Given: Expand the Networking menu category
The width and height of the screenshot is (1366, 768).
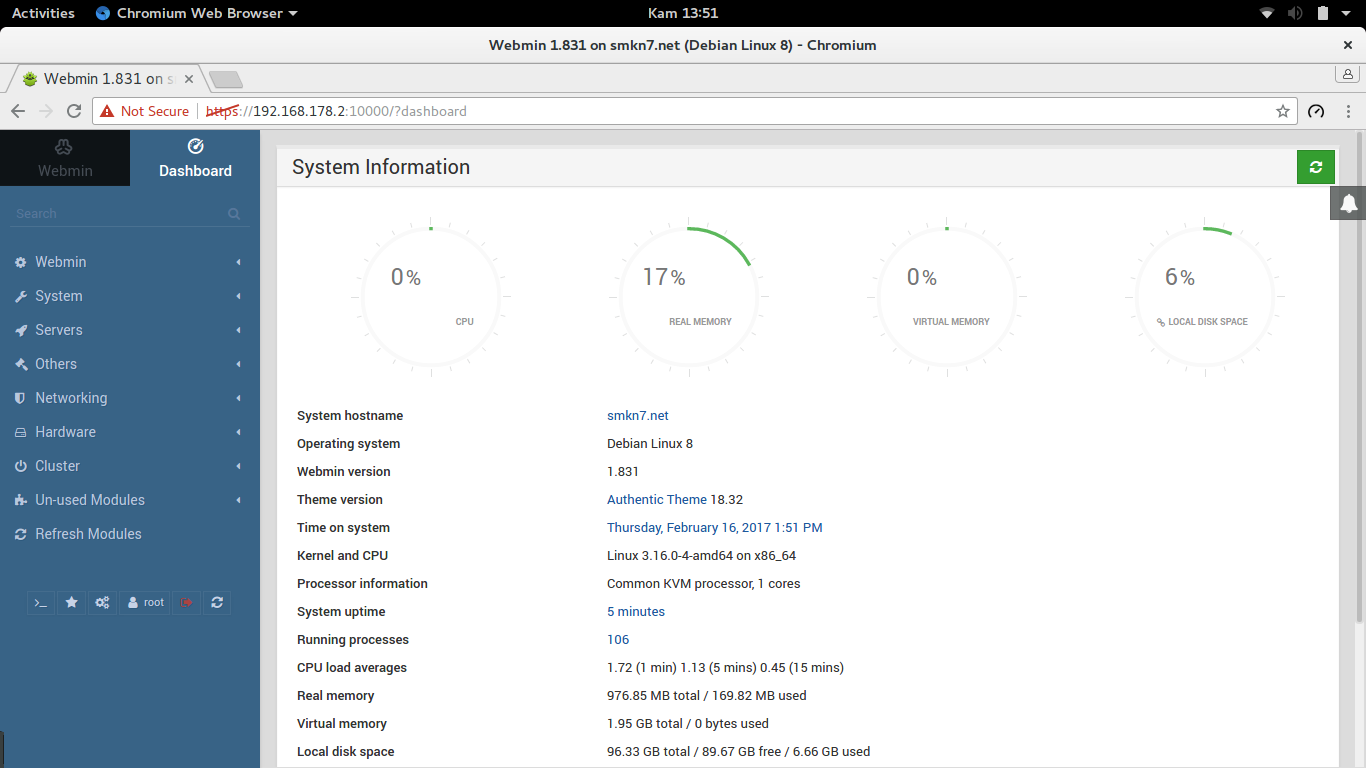Looking at the screenshot, I should click(130, 398).
